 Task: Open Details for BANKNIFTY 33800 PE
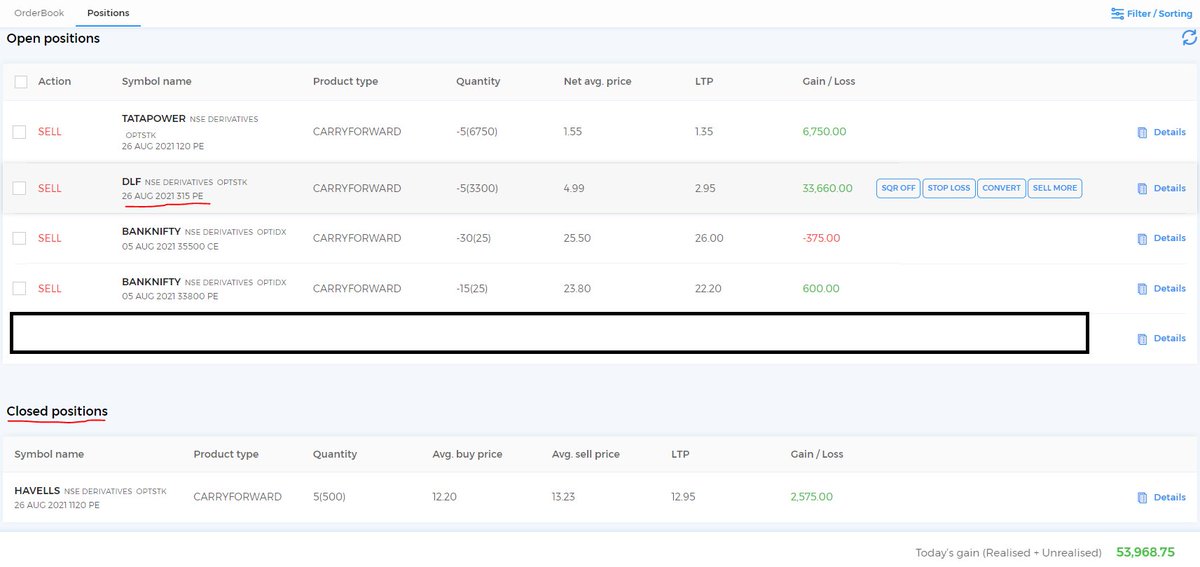pos(1161,288)
